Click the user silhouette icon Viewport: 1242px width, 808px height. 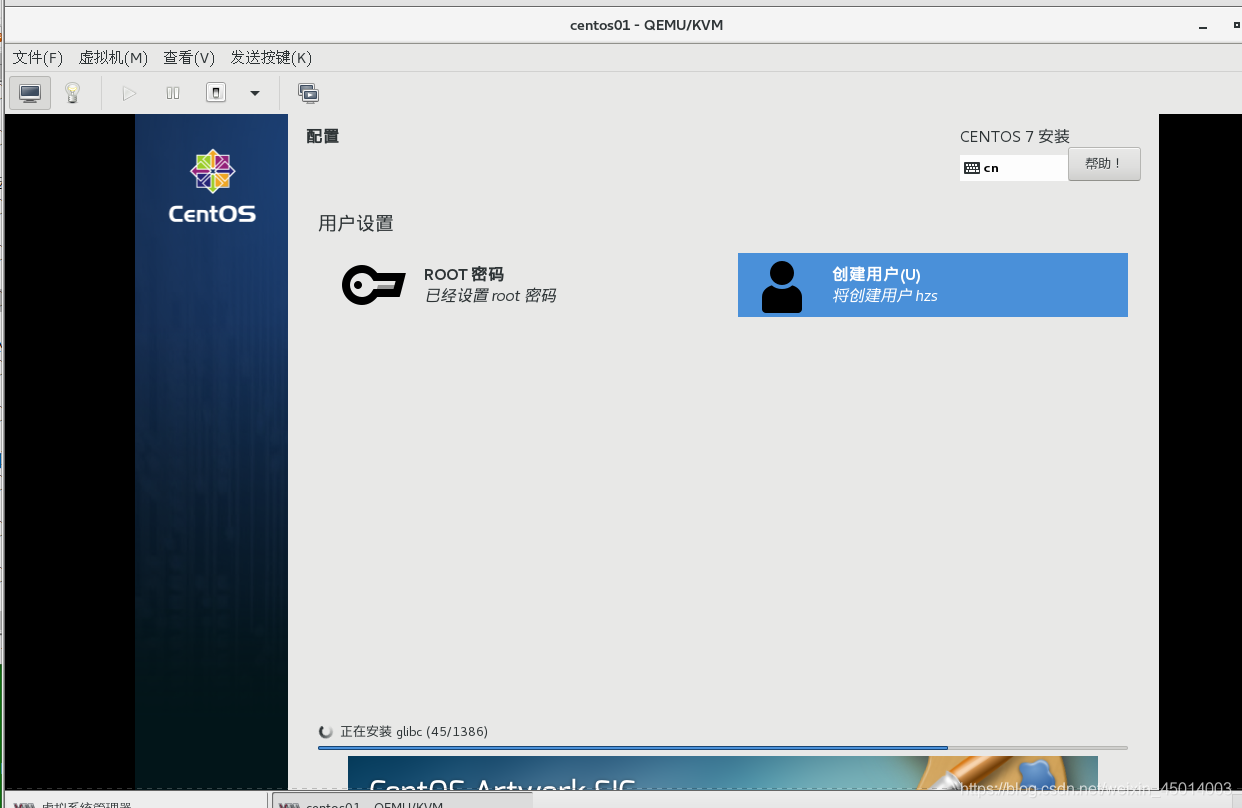[x=781, y=287]
